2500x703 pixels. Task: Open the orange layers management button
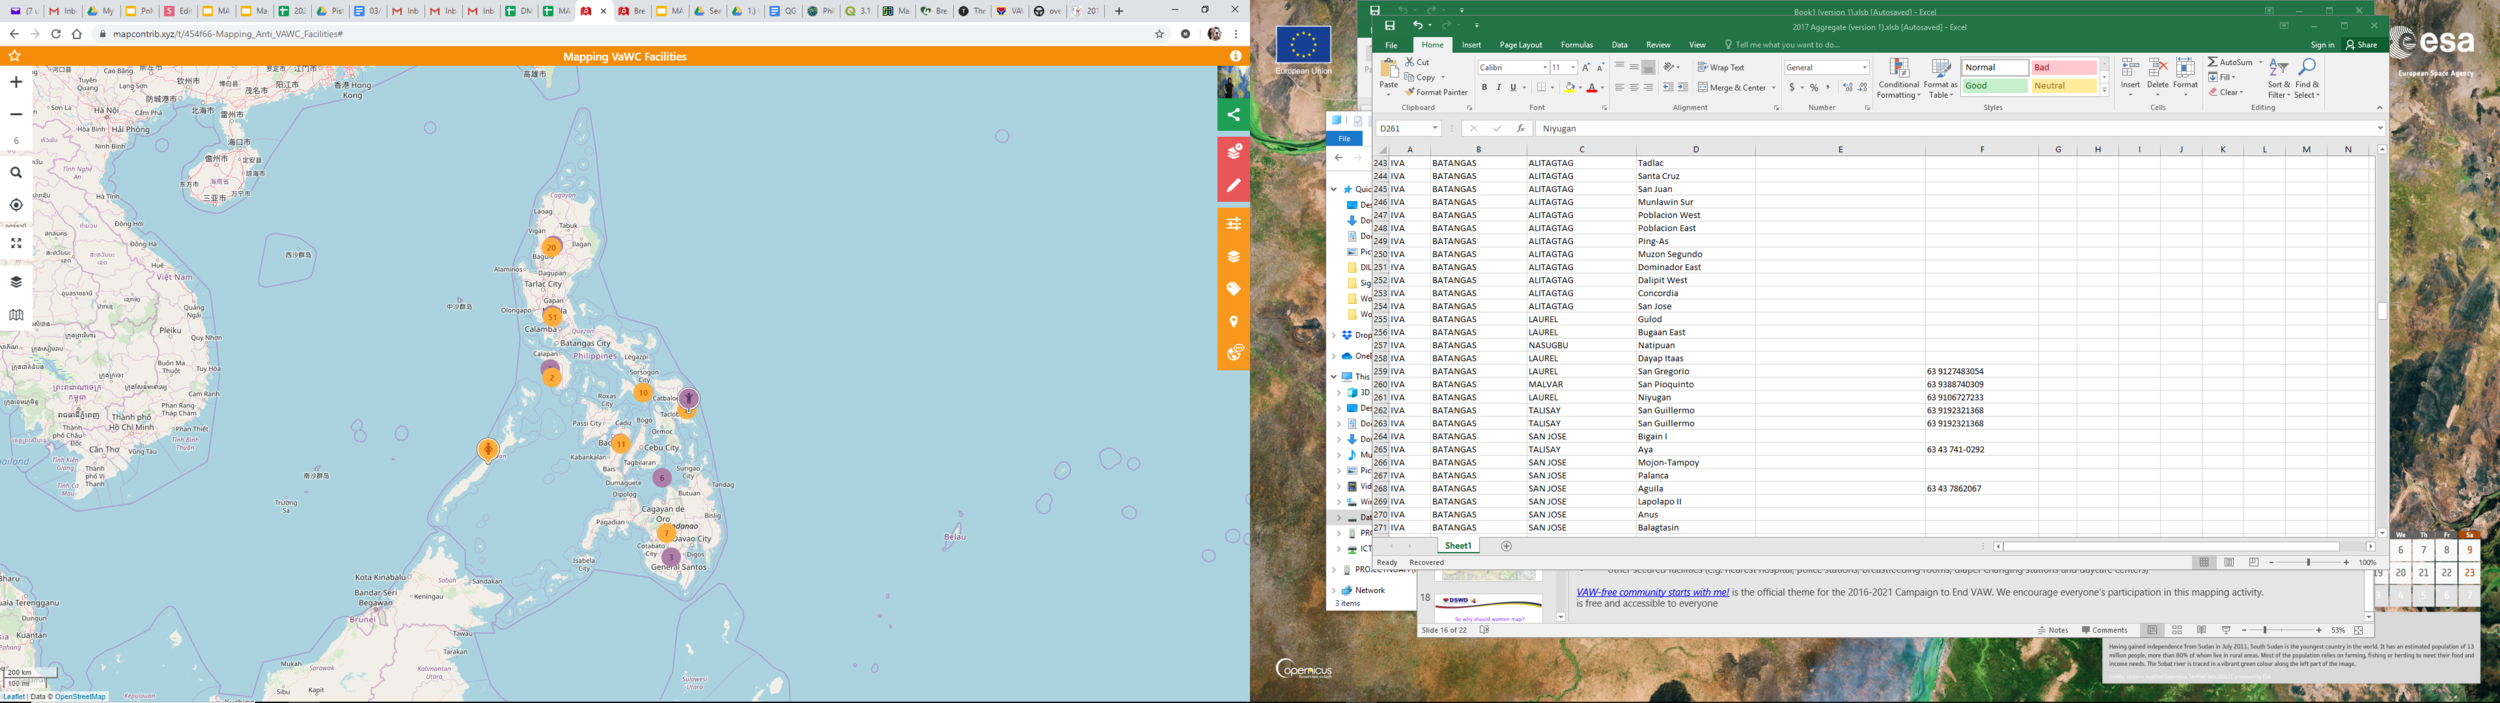[1234, 257]
